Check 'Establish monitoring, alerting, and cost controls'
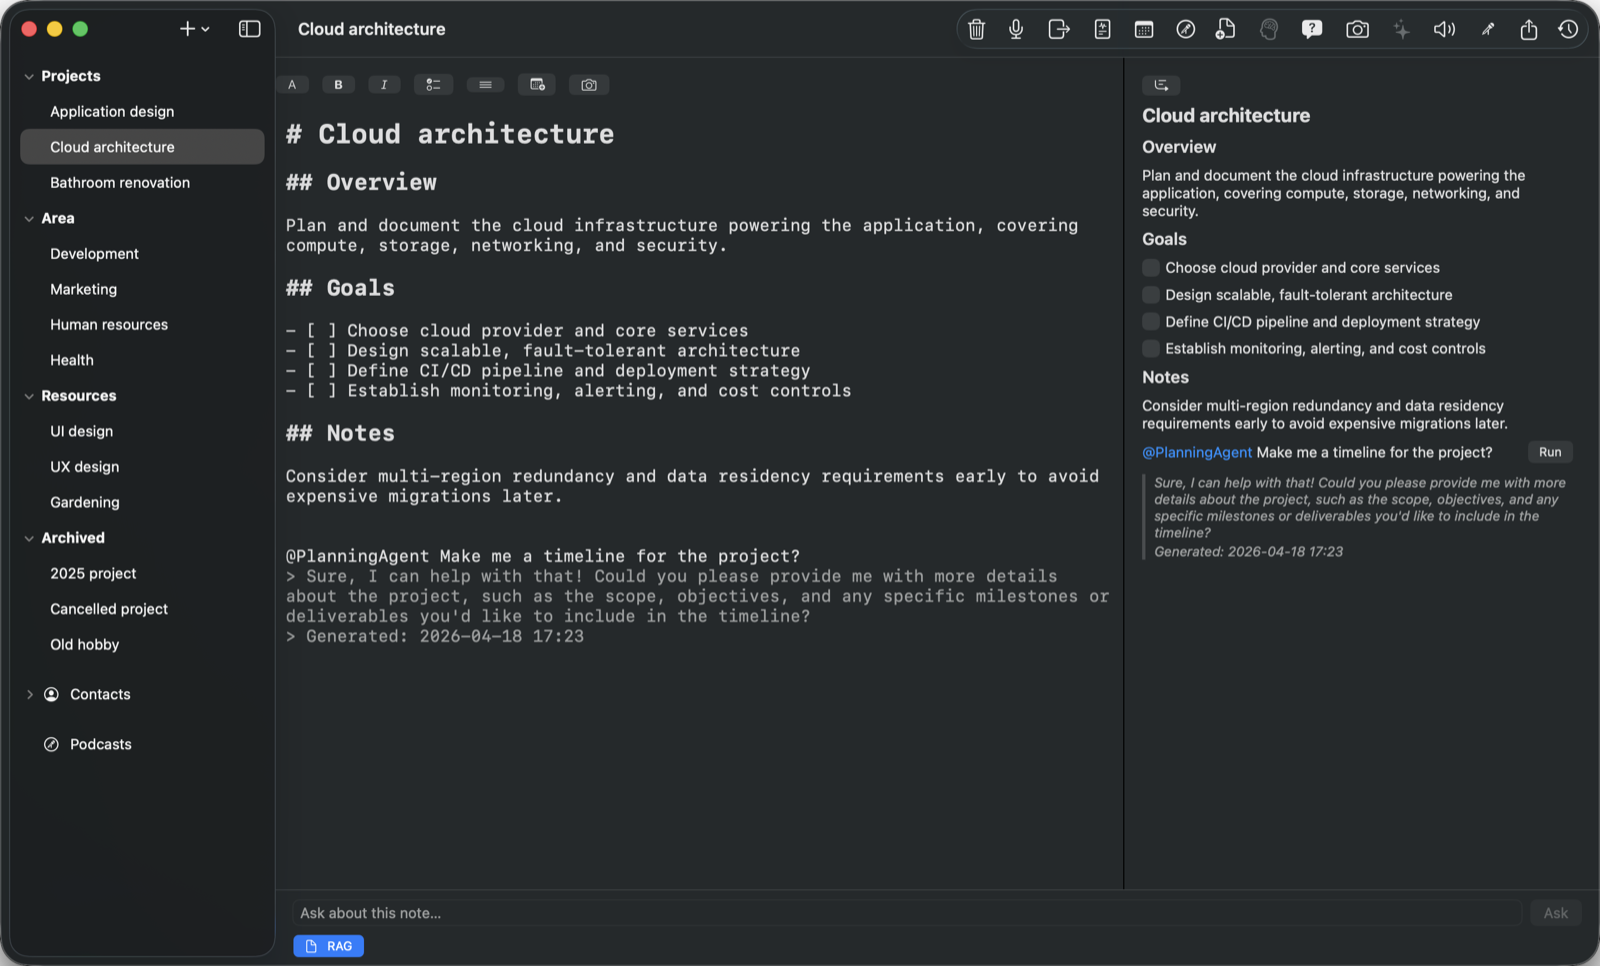The image size is (1600, 966). tap(1151, 349)
